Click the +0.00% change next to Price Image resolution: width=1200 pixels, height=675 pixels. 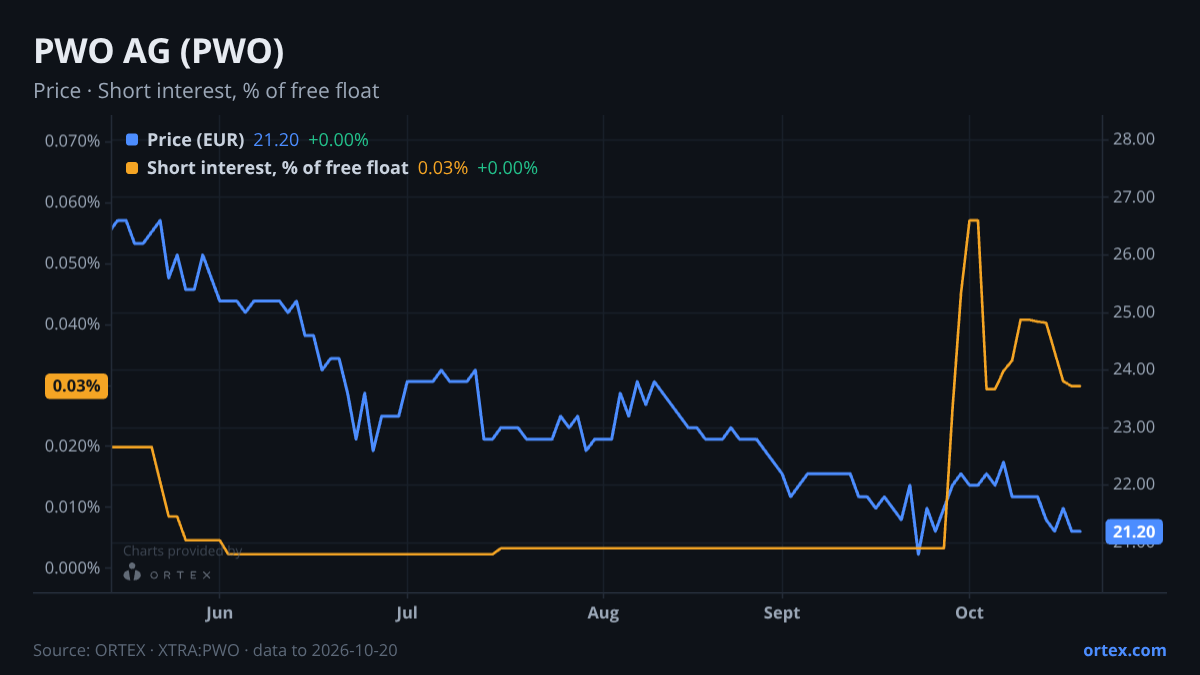pos(338,140)
